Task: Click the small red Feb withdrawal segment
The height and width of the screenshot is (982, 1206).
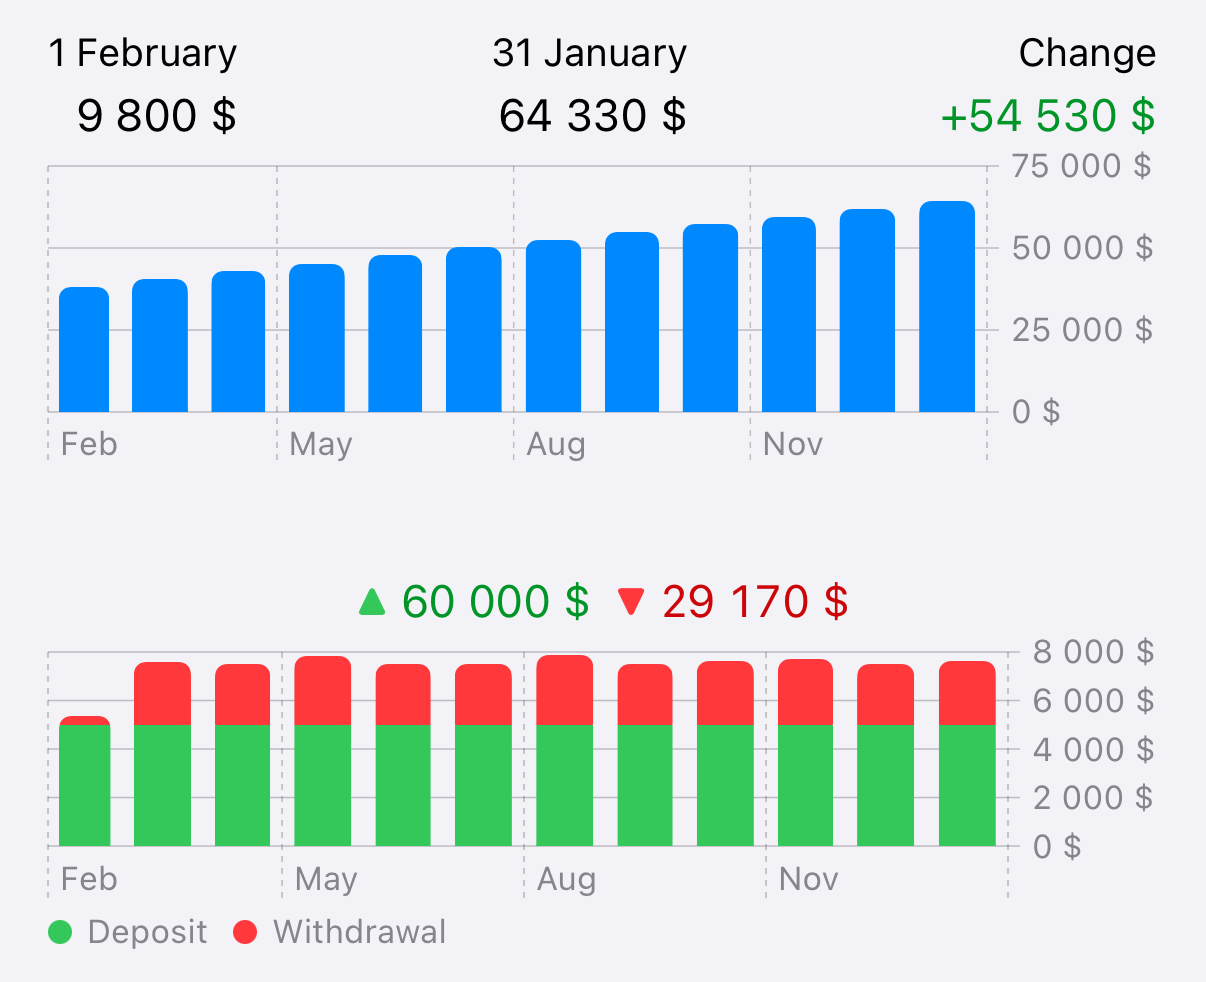Action: click(84, 720)
